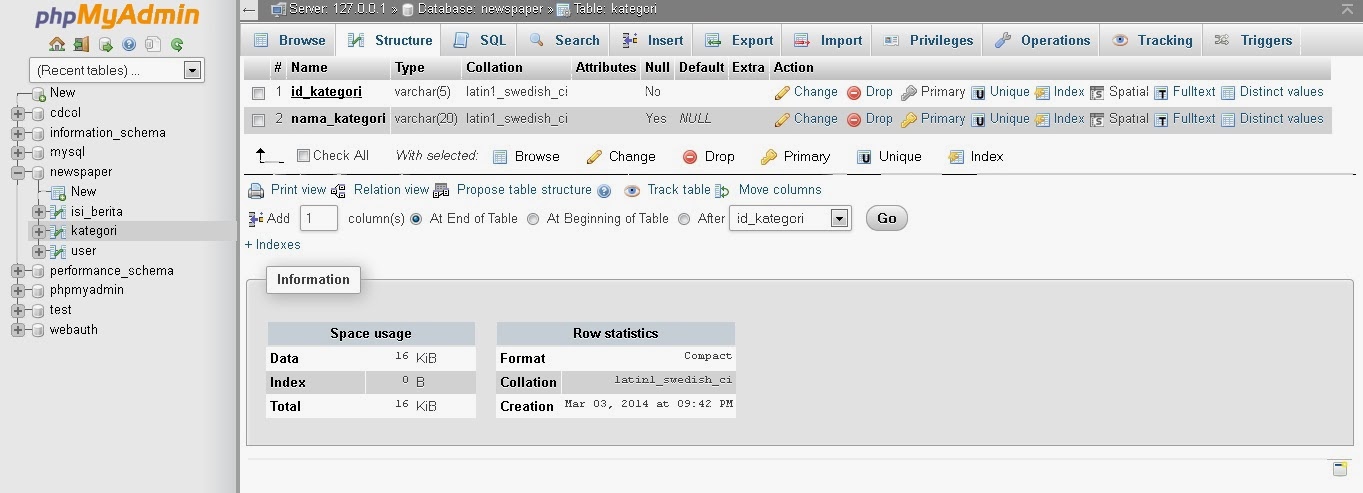Click the Index icon for id_kategori row

1042,92
